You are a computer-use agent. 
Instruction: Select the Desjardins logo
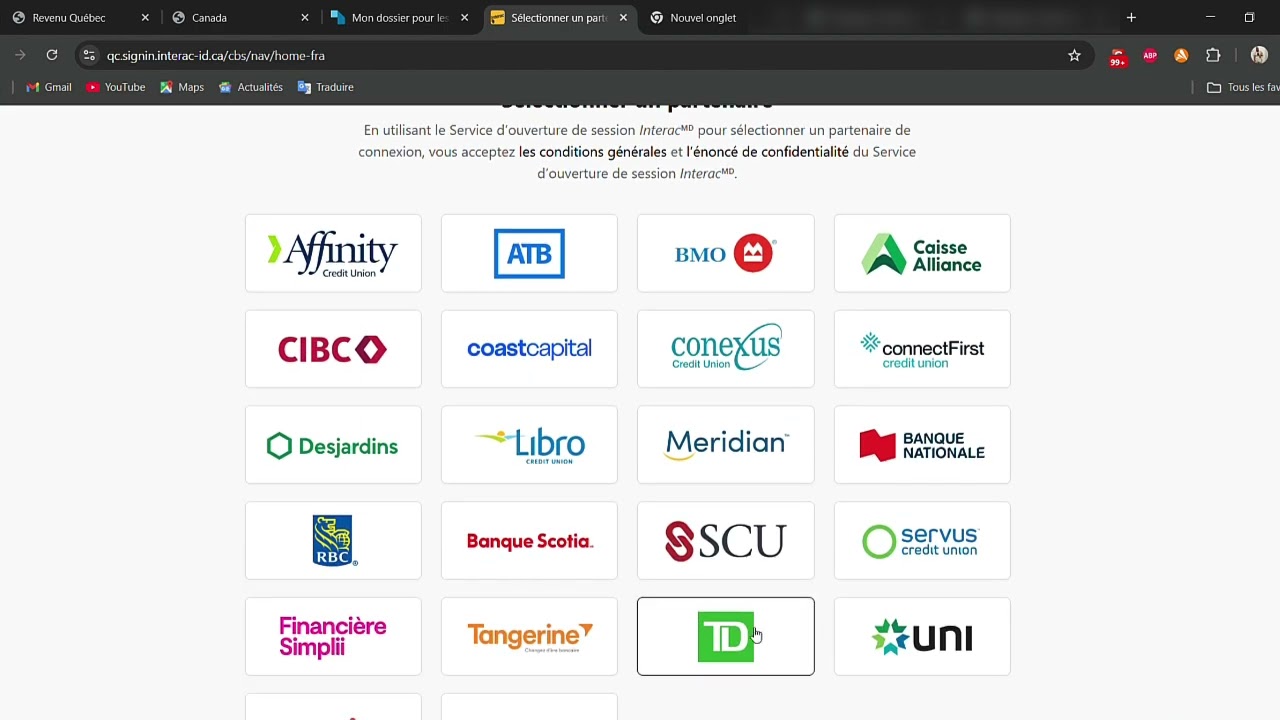(x=333, y=445)
